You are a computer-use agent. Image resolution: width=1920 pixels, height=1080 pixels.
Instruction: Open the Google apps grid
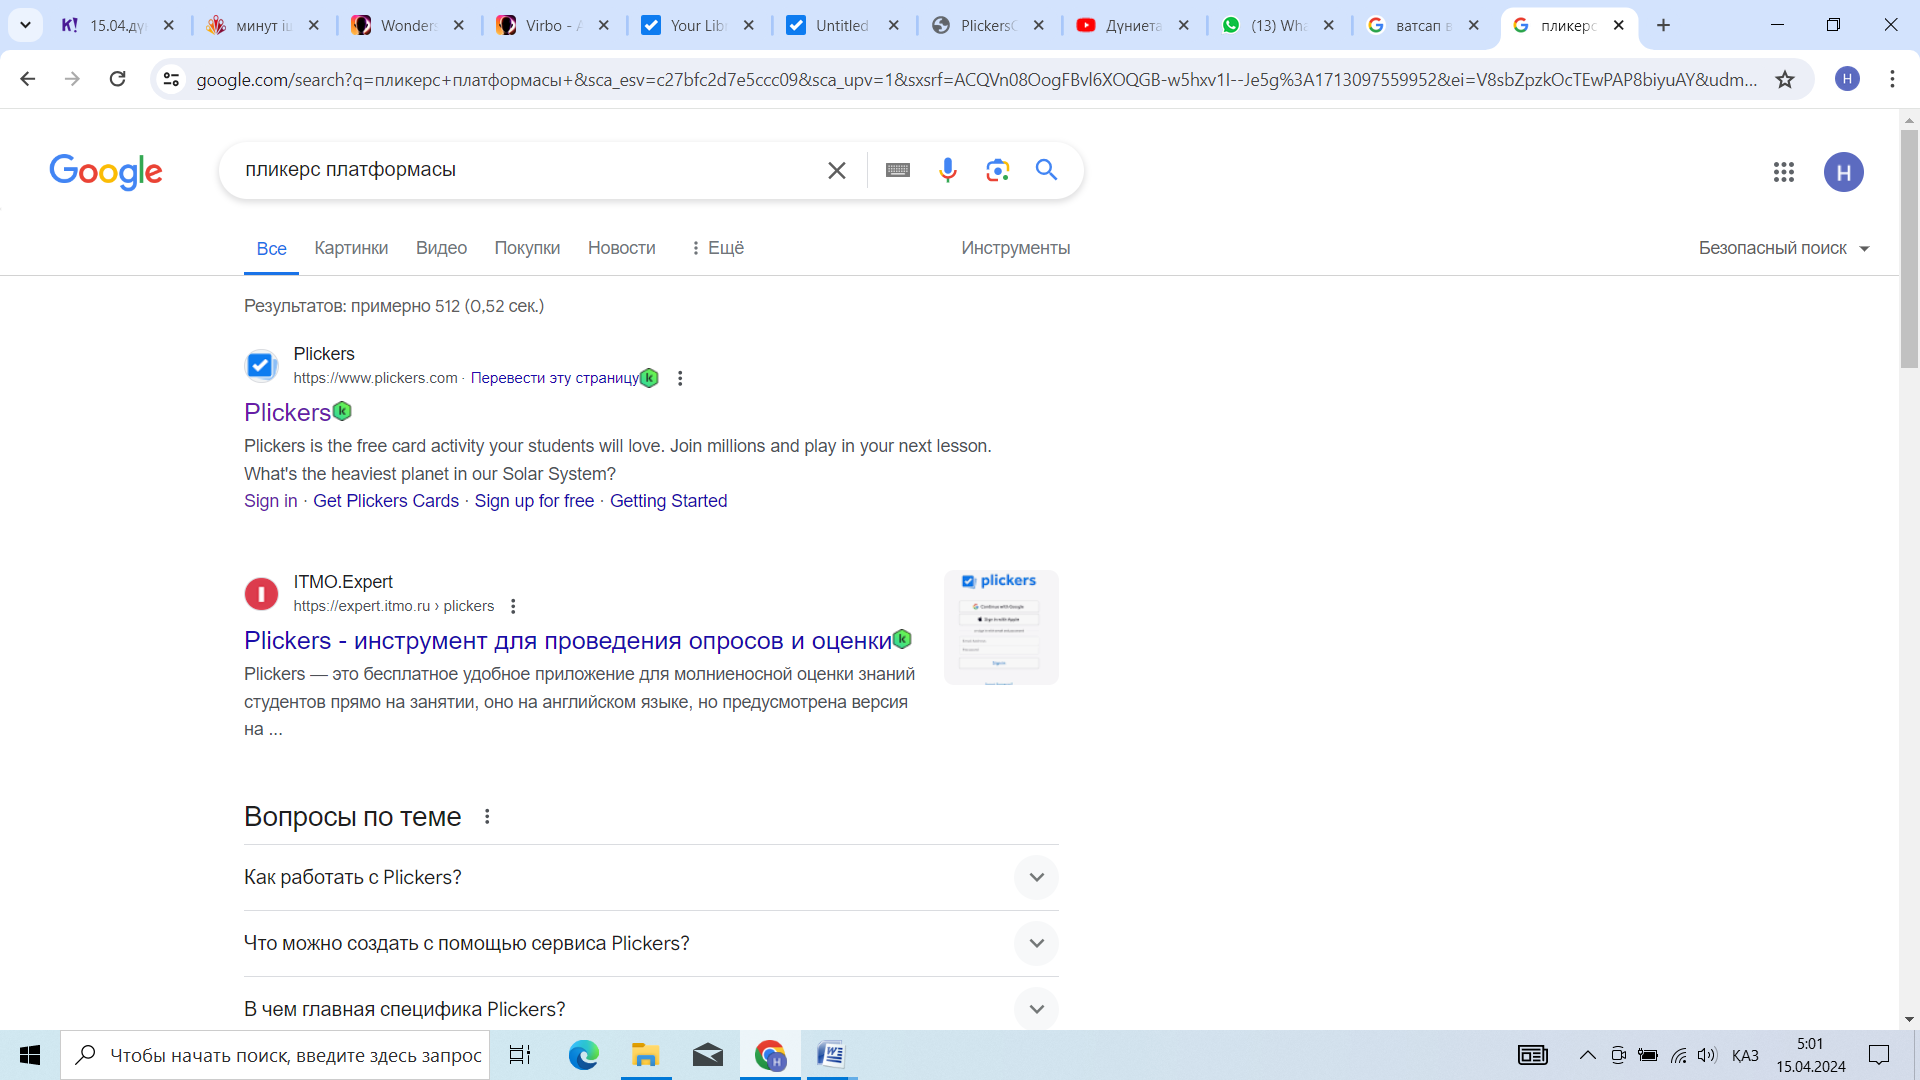click(1783, 172)
